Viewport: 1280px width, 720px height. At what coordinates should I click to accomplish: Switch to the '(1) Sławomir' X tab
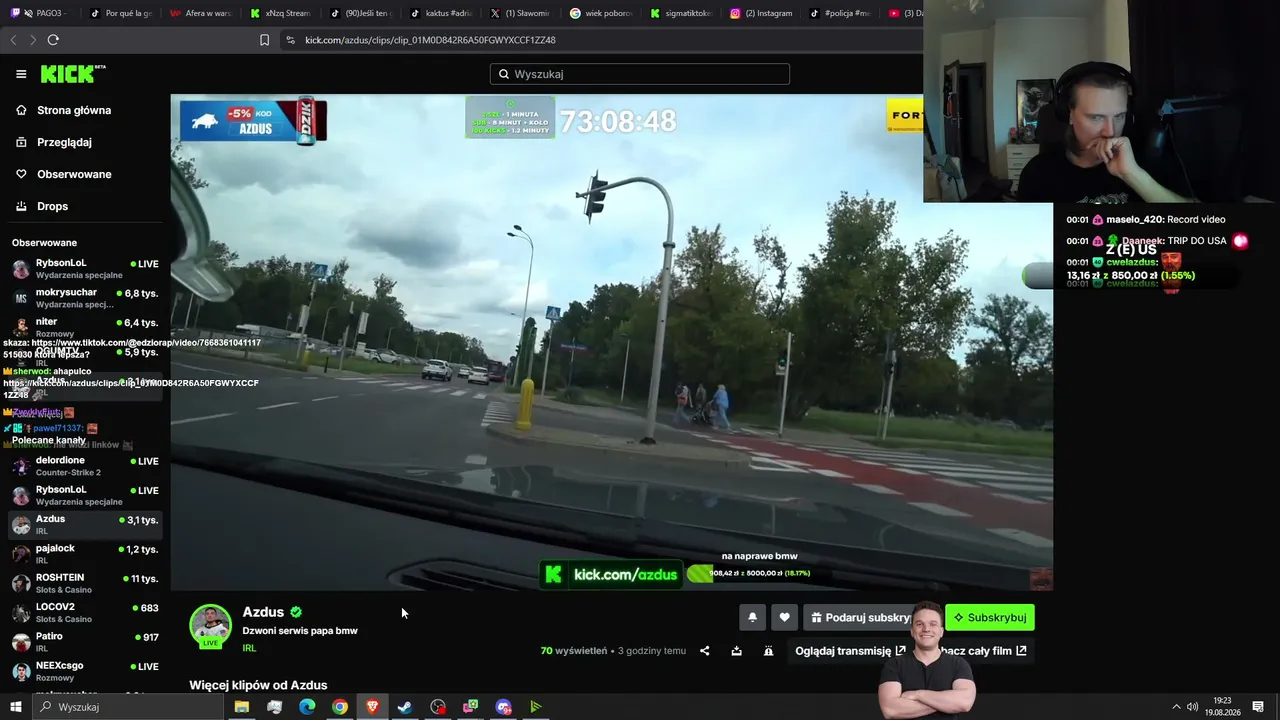pos(520,13)
